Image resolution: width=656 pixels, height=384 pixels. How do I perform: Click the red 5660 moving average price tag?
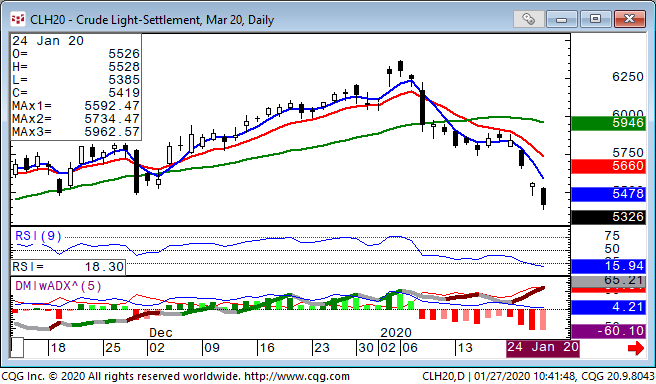pos(608,166)
